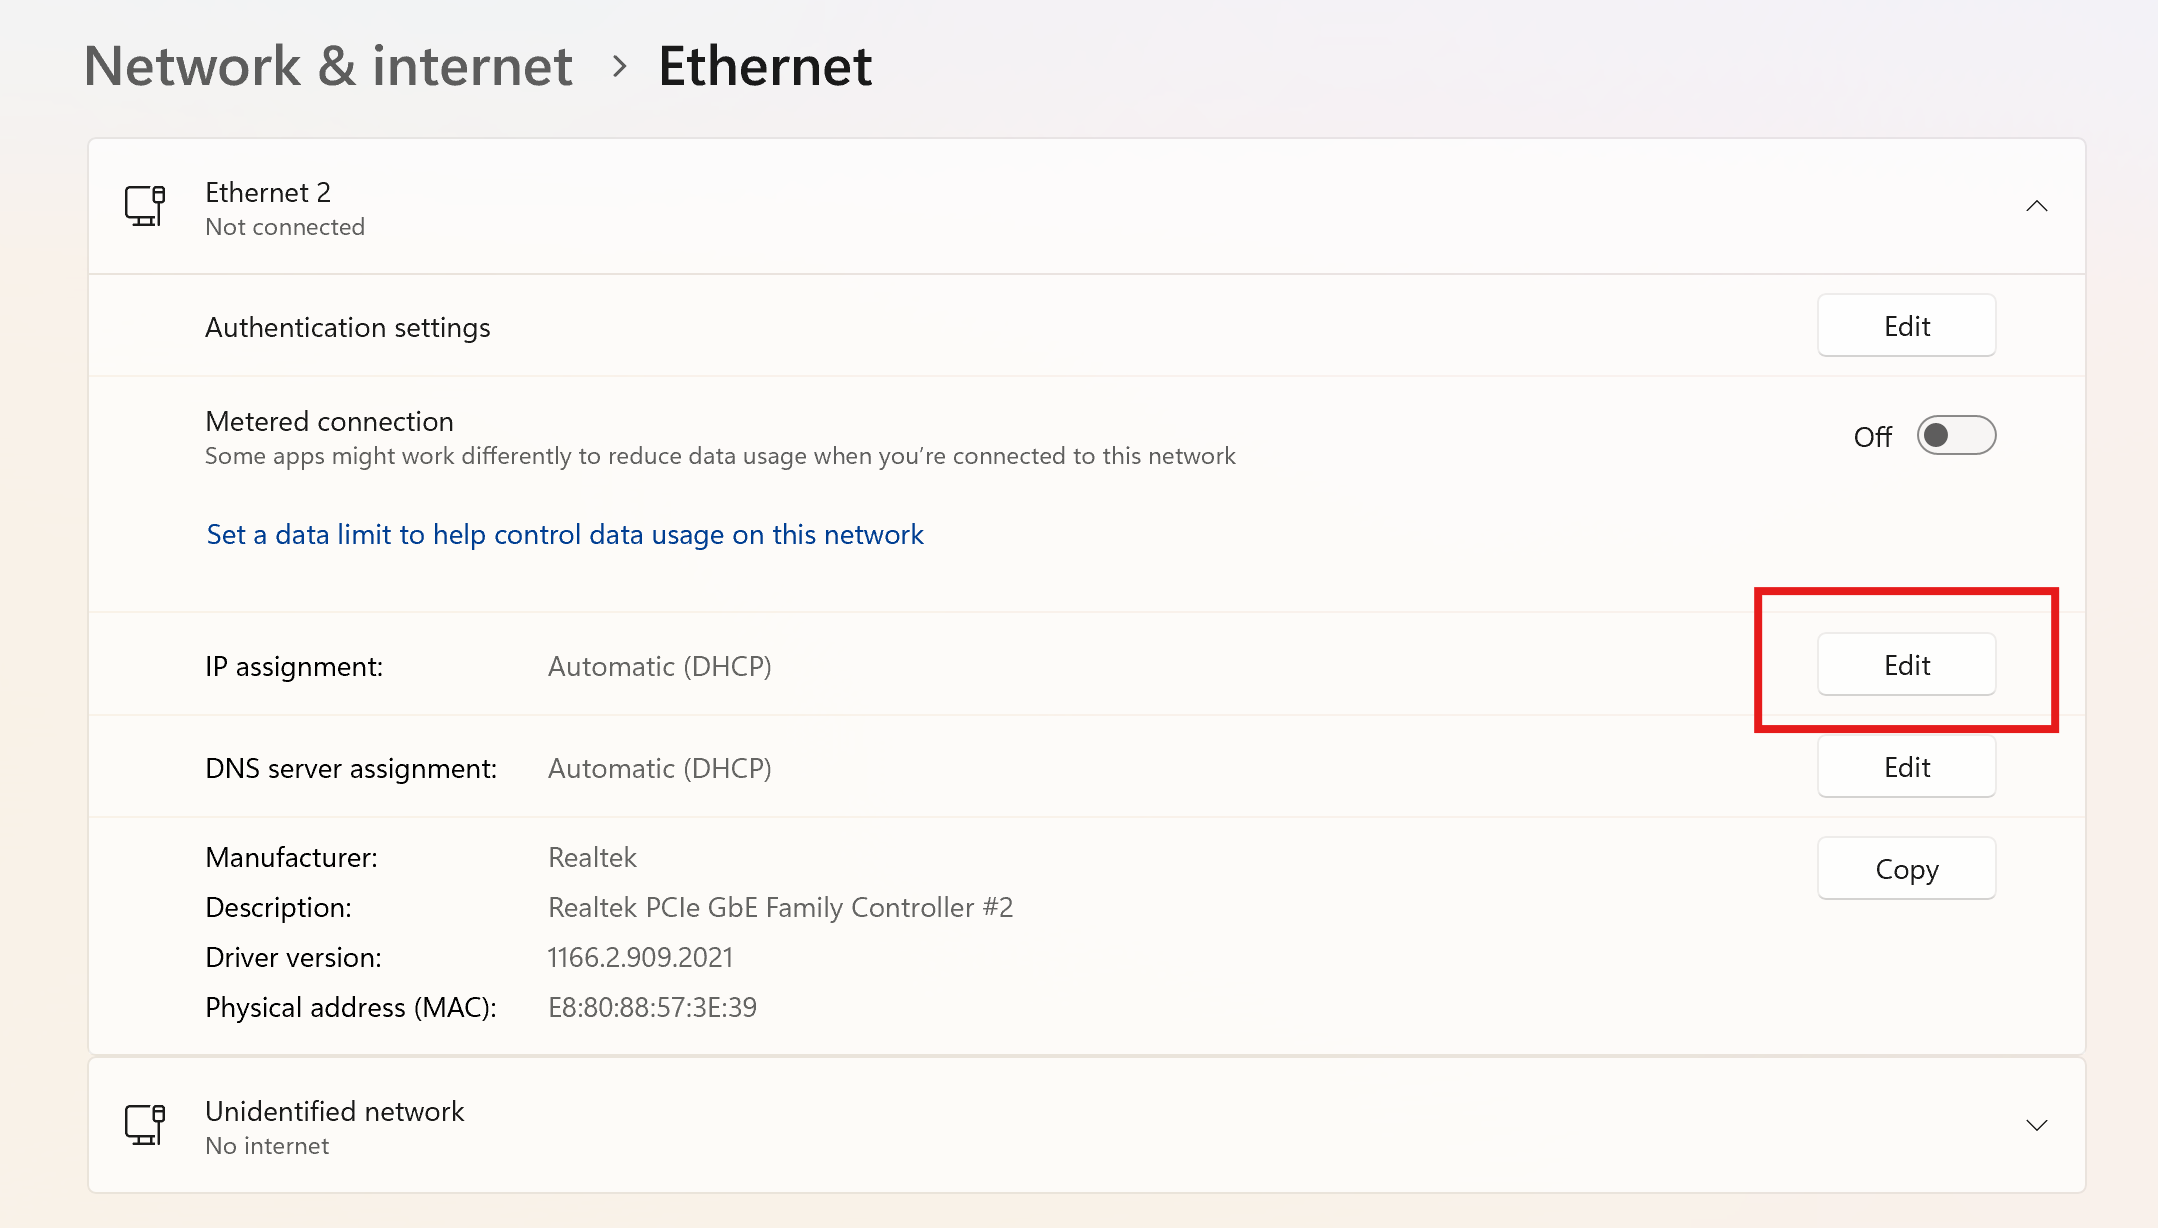This screenshot has width=2158, height=1228.
Task: Click the Unidentified network row label
Action: click(334, 1111)
